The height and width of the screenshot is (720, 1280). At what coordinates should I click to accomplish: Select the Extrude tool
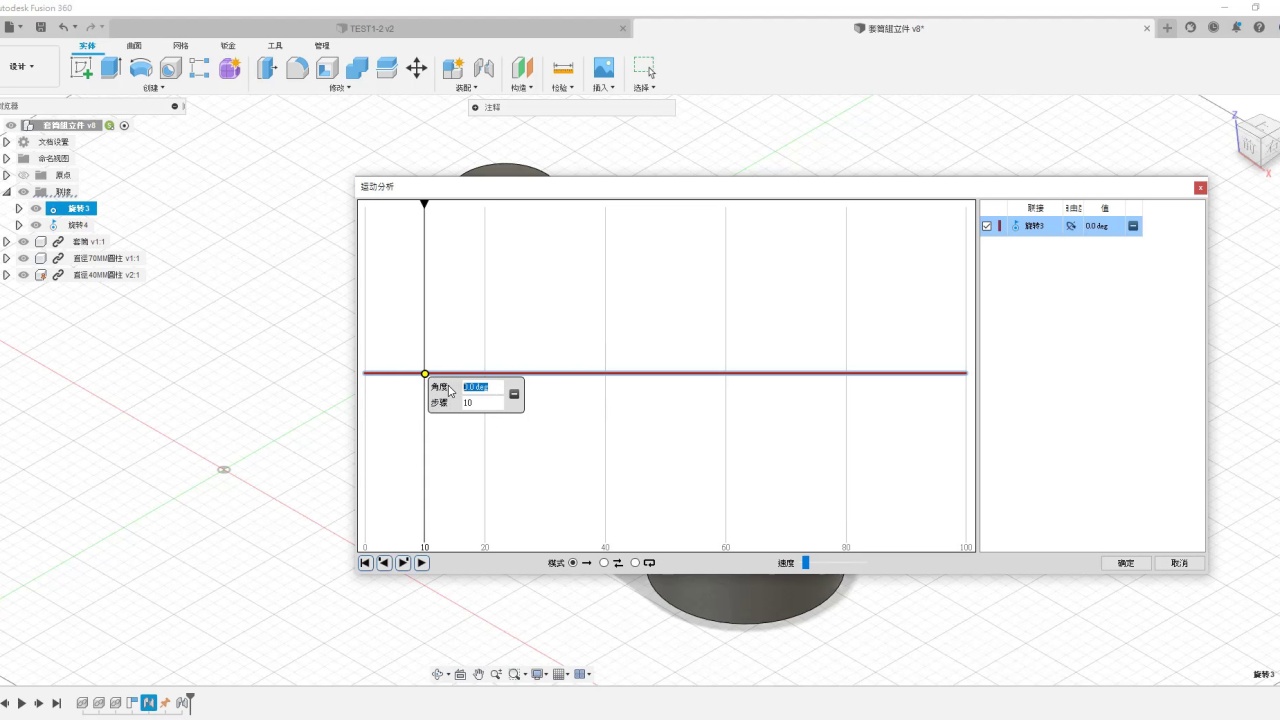coord(111,68)
